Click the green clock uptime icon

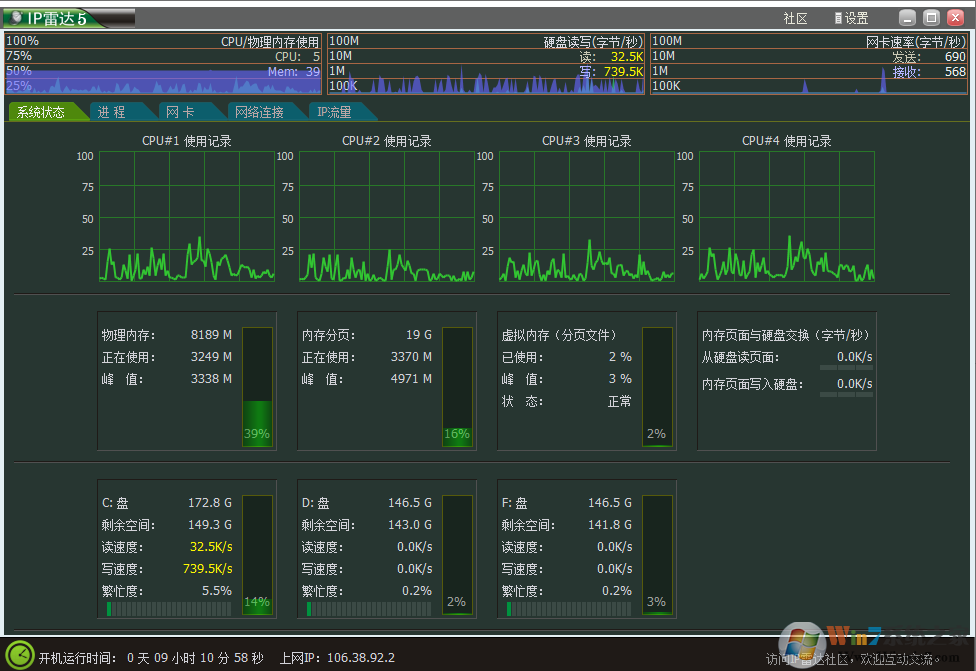click(21, 655)
